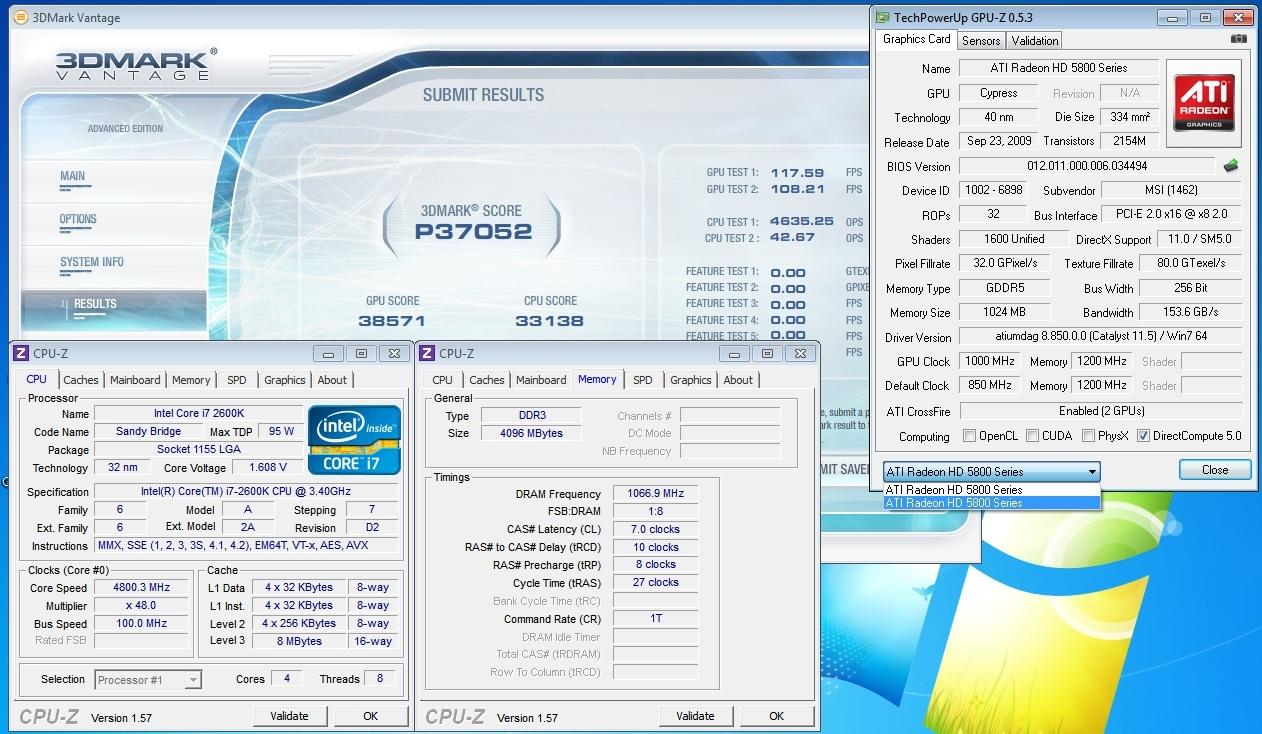1262x734 pixels.
Task: Switch to the Sensors tab in GPU-Z
Action: 981,40
